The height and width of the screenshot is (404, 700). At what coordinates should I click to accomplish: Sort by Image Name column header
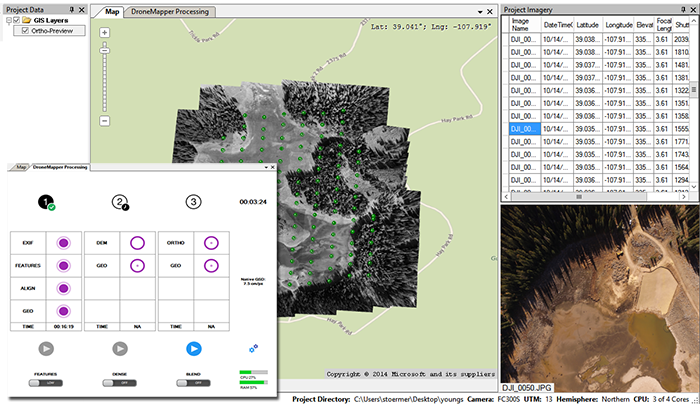(525, 25)
